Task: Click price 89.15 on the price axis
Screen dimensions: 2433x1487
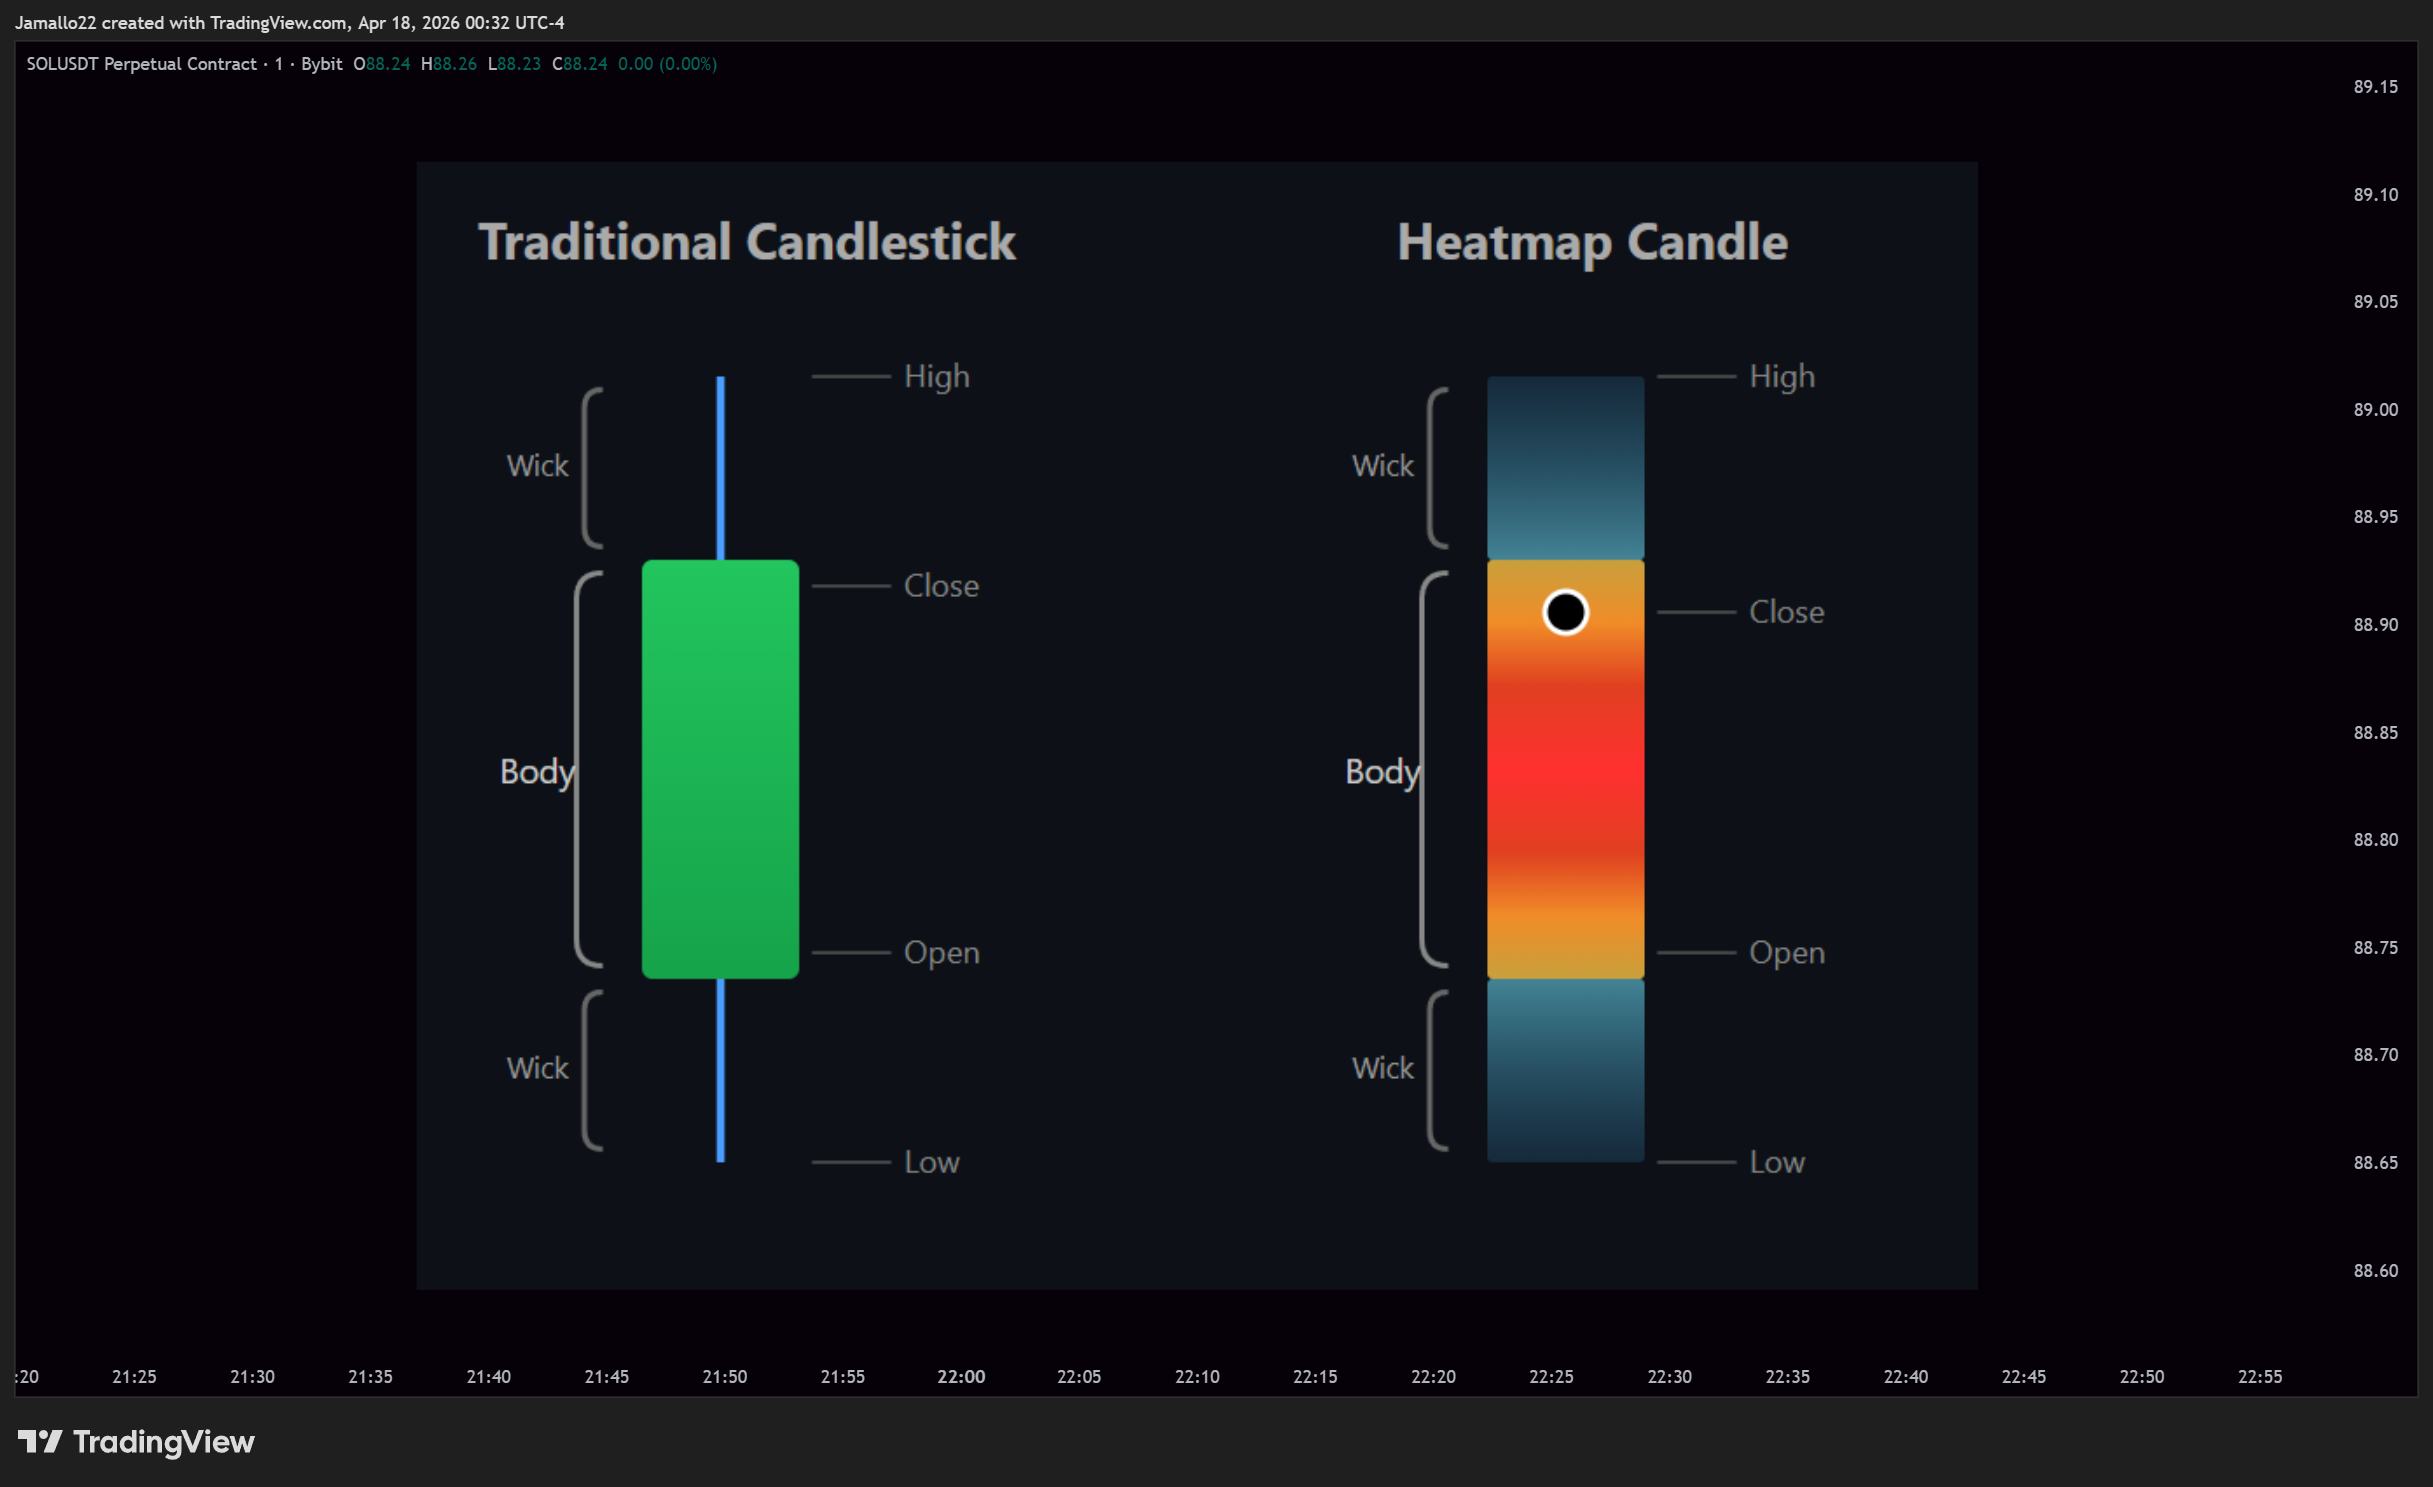Action: tap(2375, 87)
